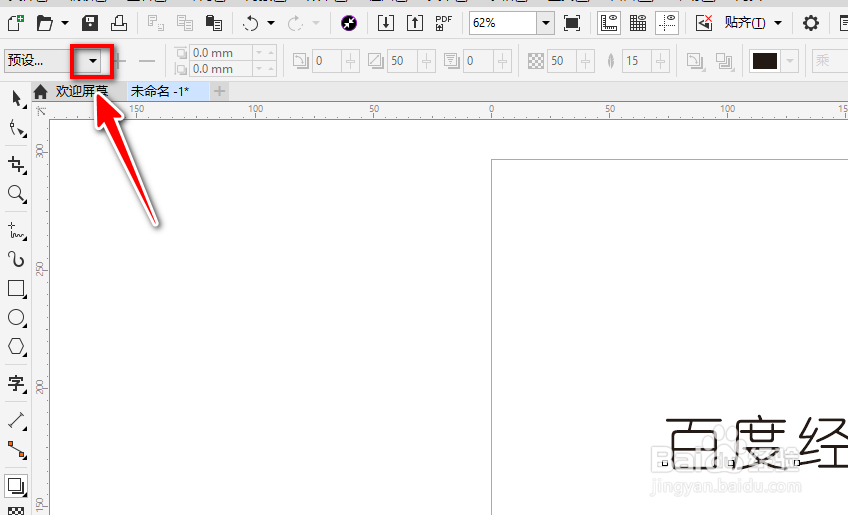848x515 pixels.
Task: Open the feathering direction icon
Action: [x=695, y=61]
